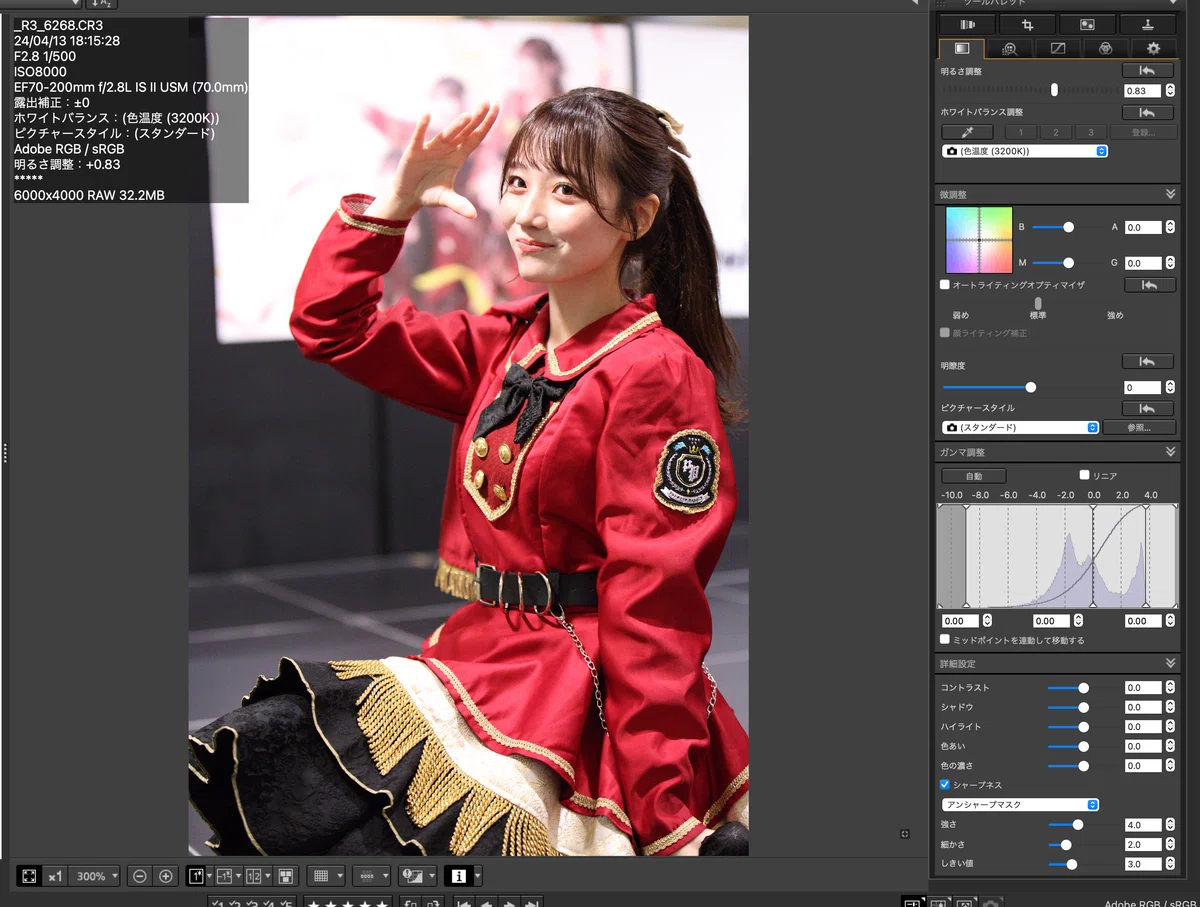Click the zoom in plus icon
This screenshot has height=907, width=1200.
(166, 876)
